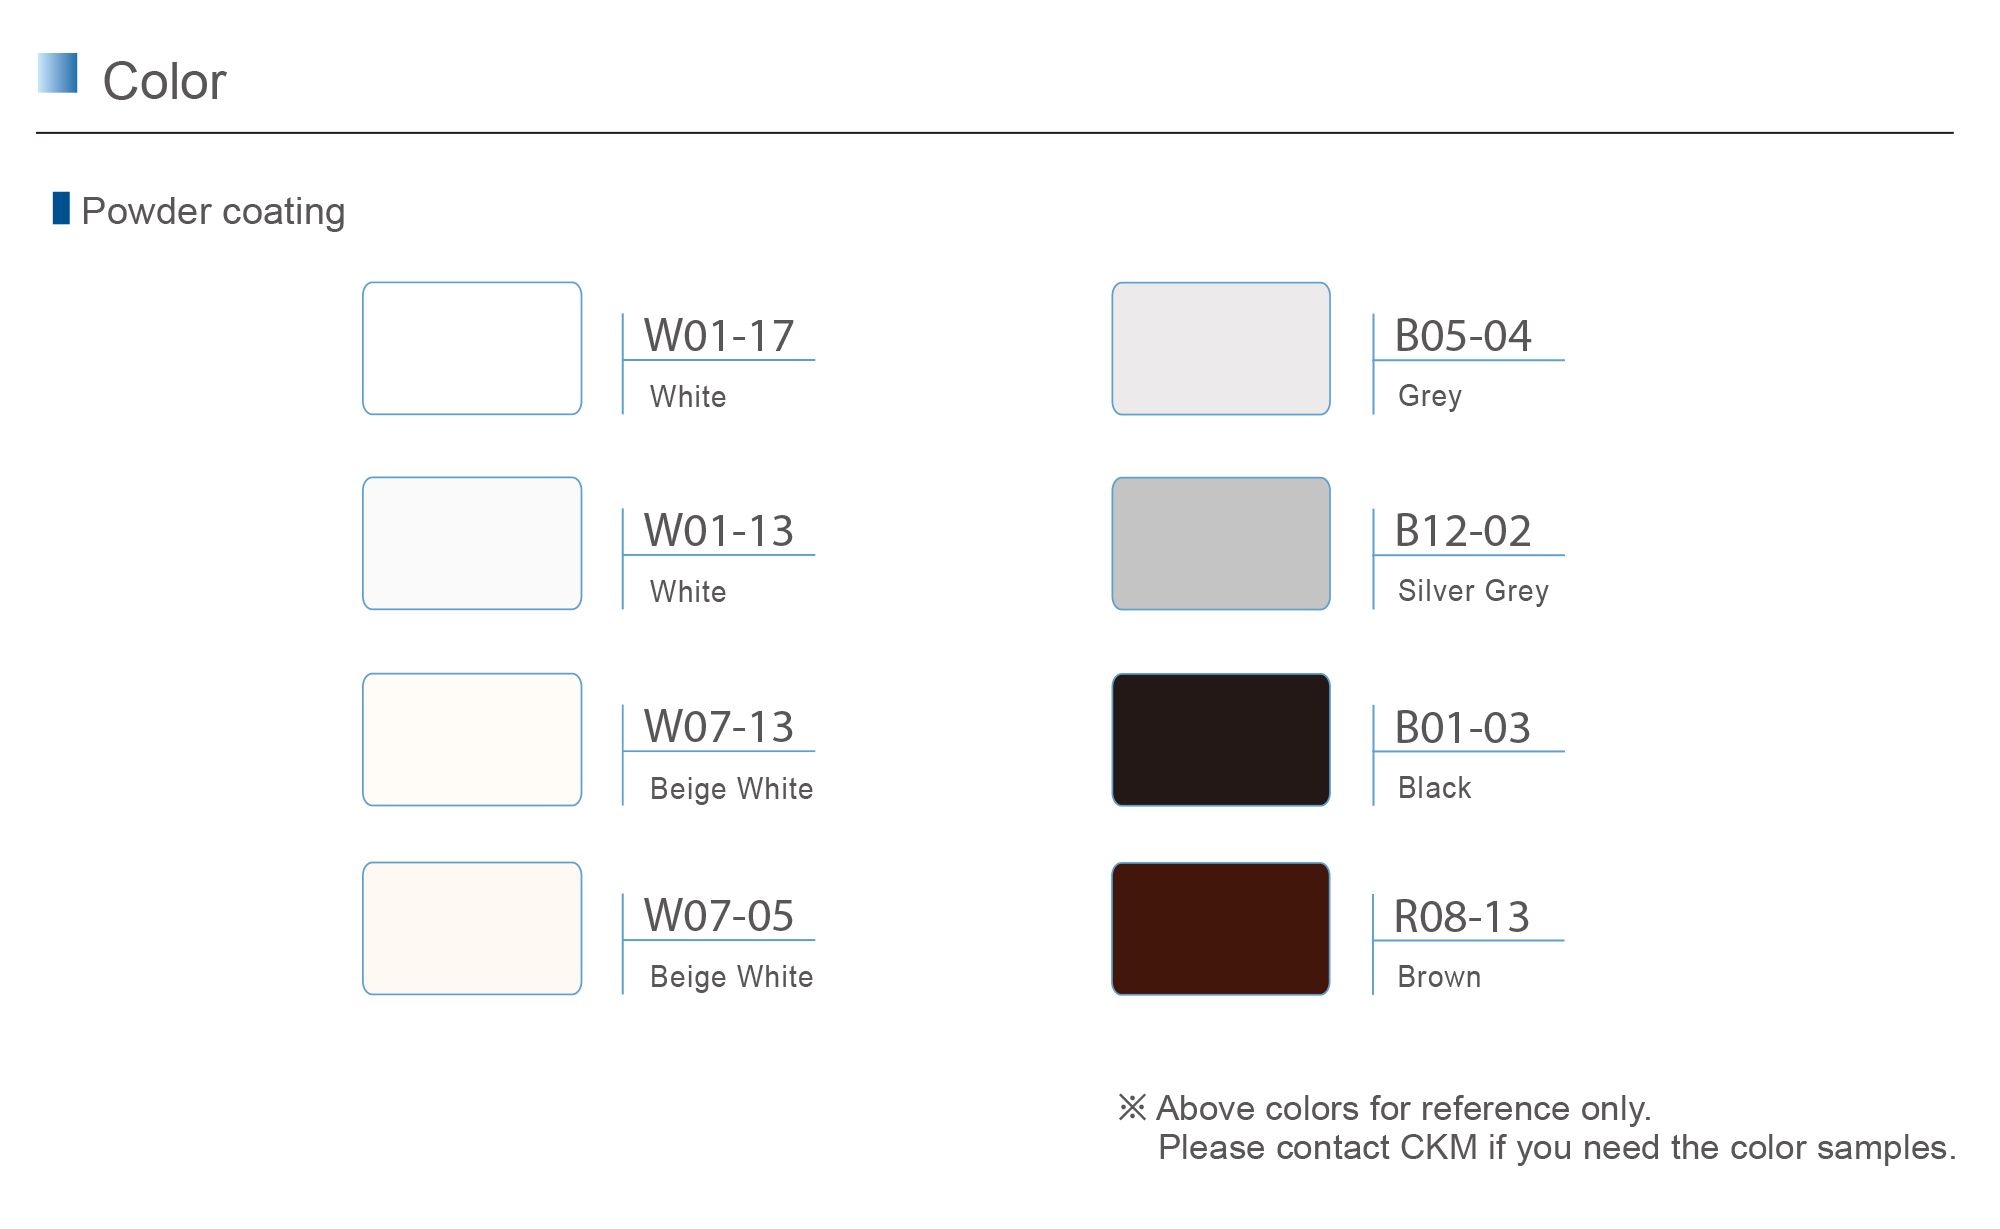Screen dimensions: 2000x1229
Task: Click the 'Please contact CKM' note text
Action: pos(1556,1147)
